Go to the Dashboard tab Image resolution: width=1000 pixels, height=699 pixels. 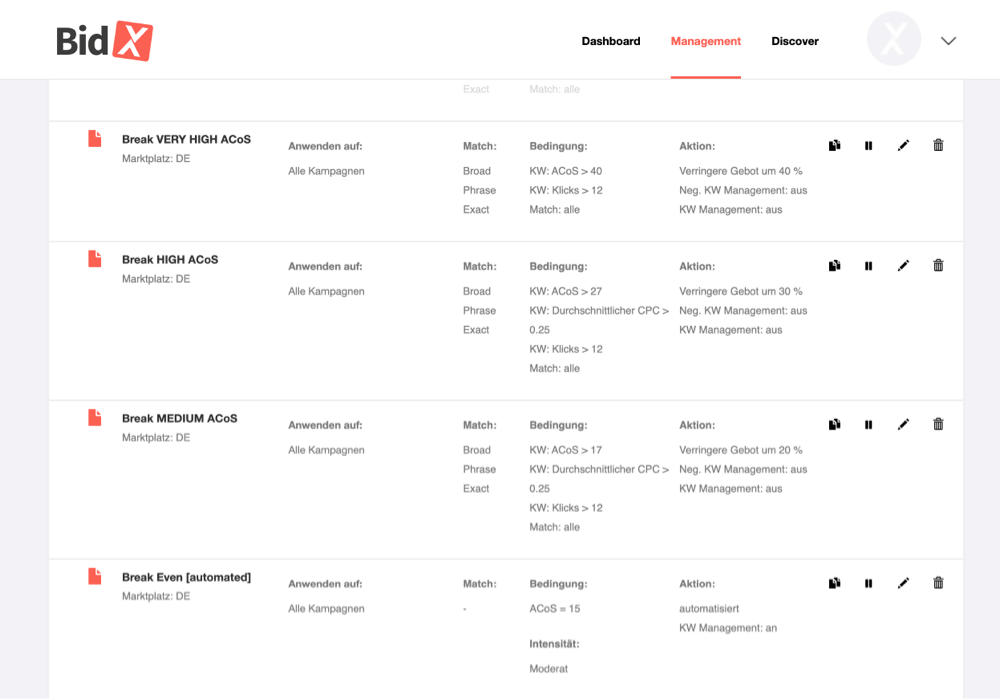coord(610,41)
